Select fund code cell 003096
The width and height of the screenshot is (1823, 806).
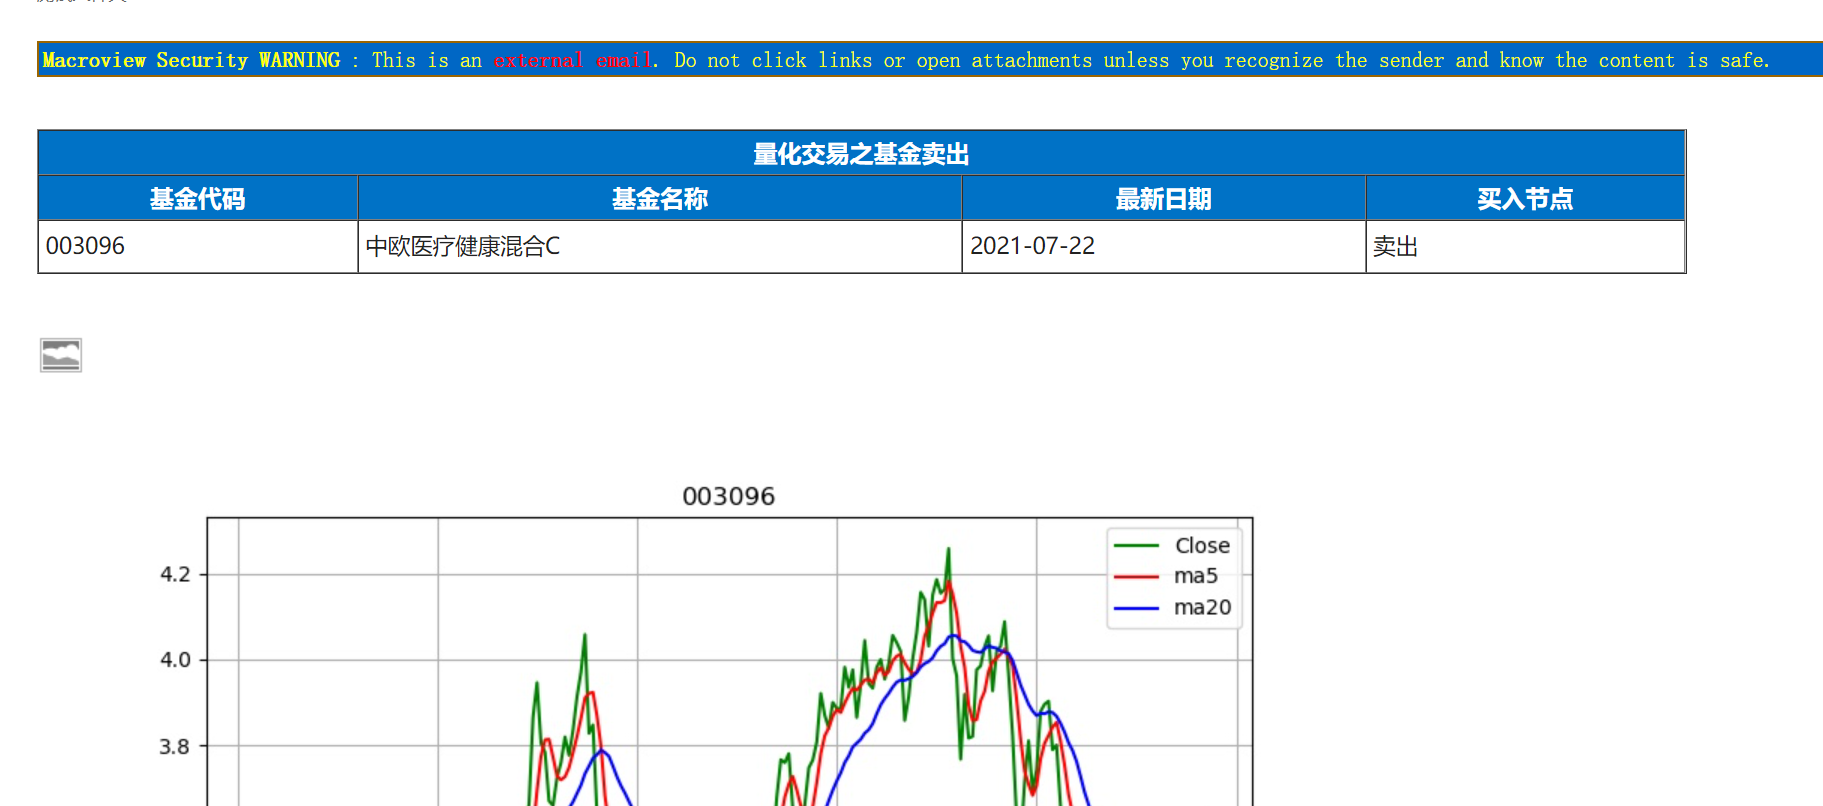198,246
